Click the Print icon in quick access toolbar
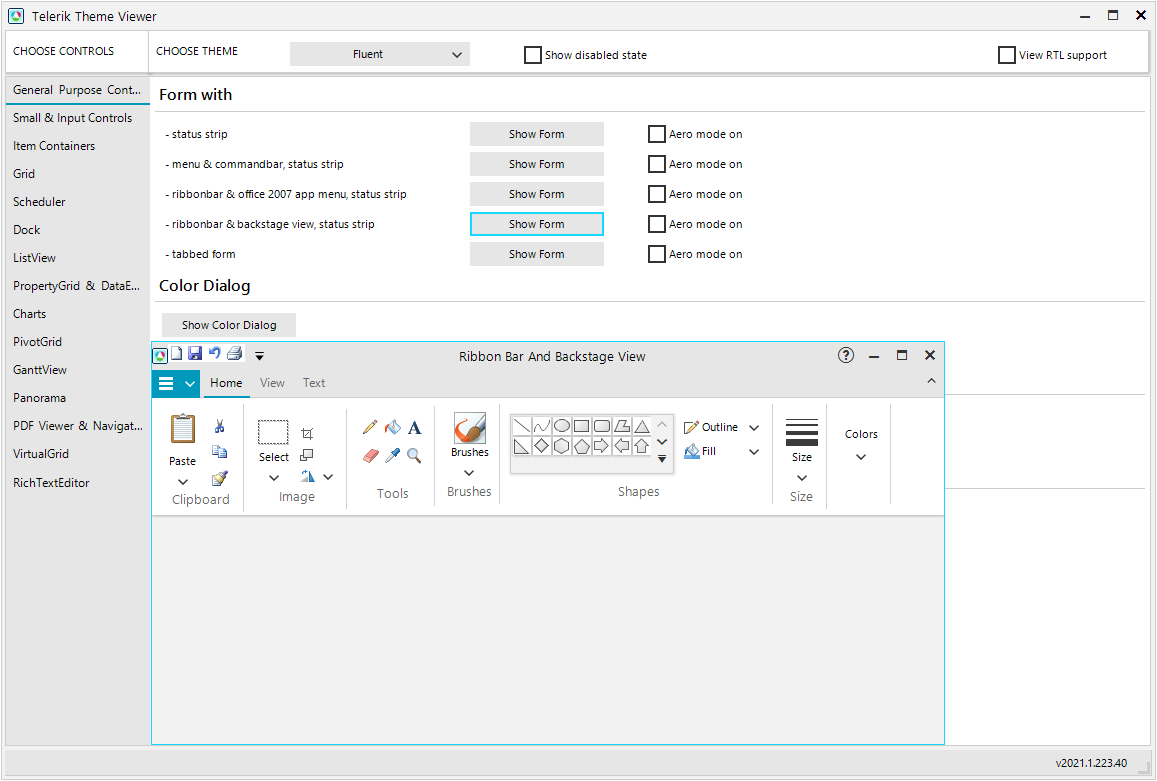 235,354
